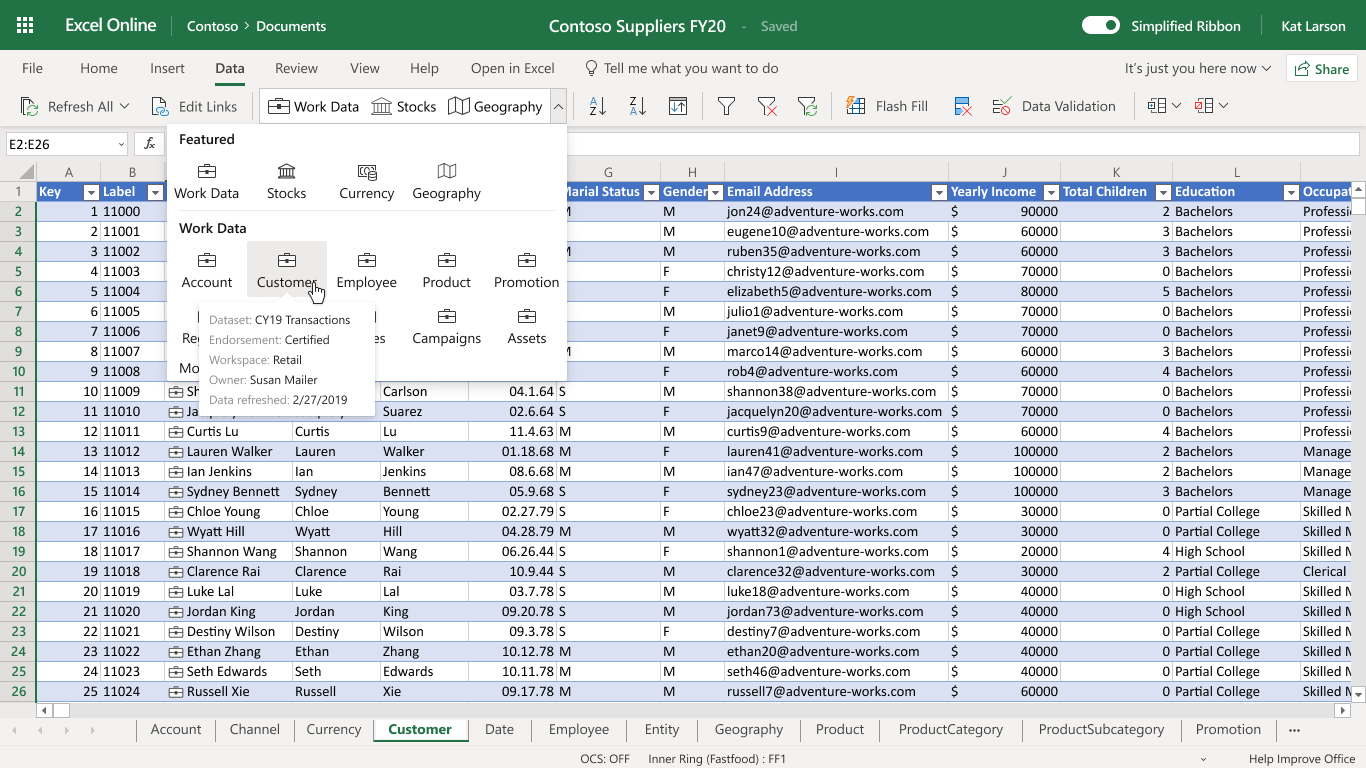1366x768 pixels.
Task: Select Account work data type
Action: [x=207, y=270]
